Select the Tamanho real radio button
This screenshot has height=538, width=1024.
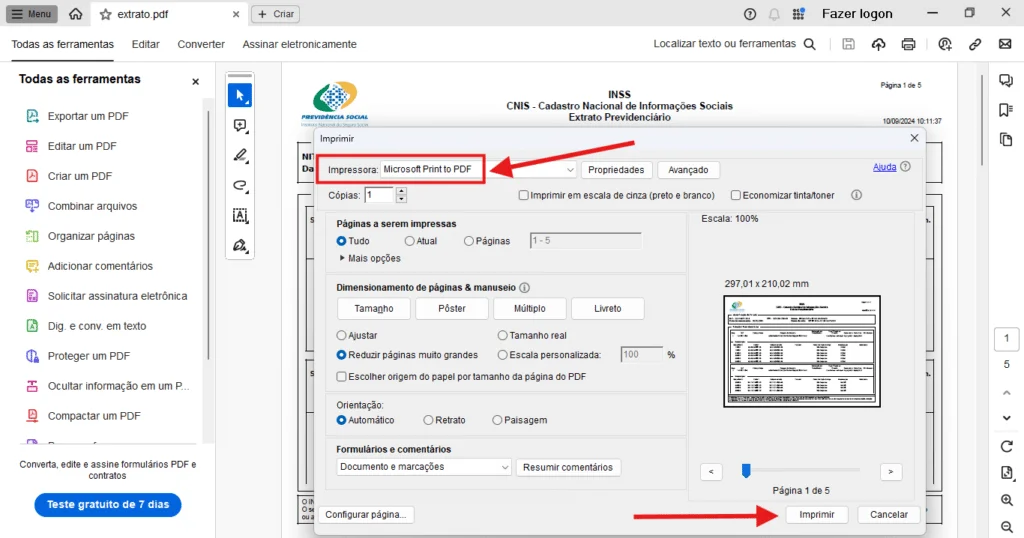point(502,336)
